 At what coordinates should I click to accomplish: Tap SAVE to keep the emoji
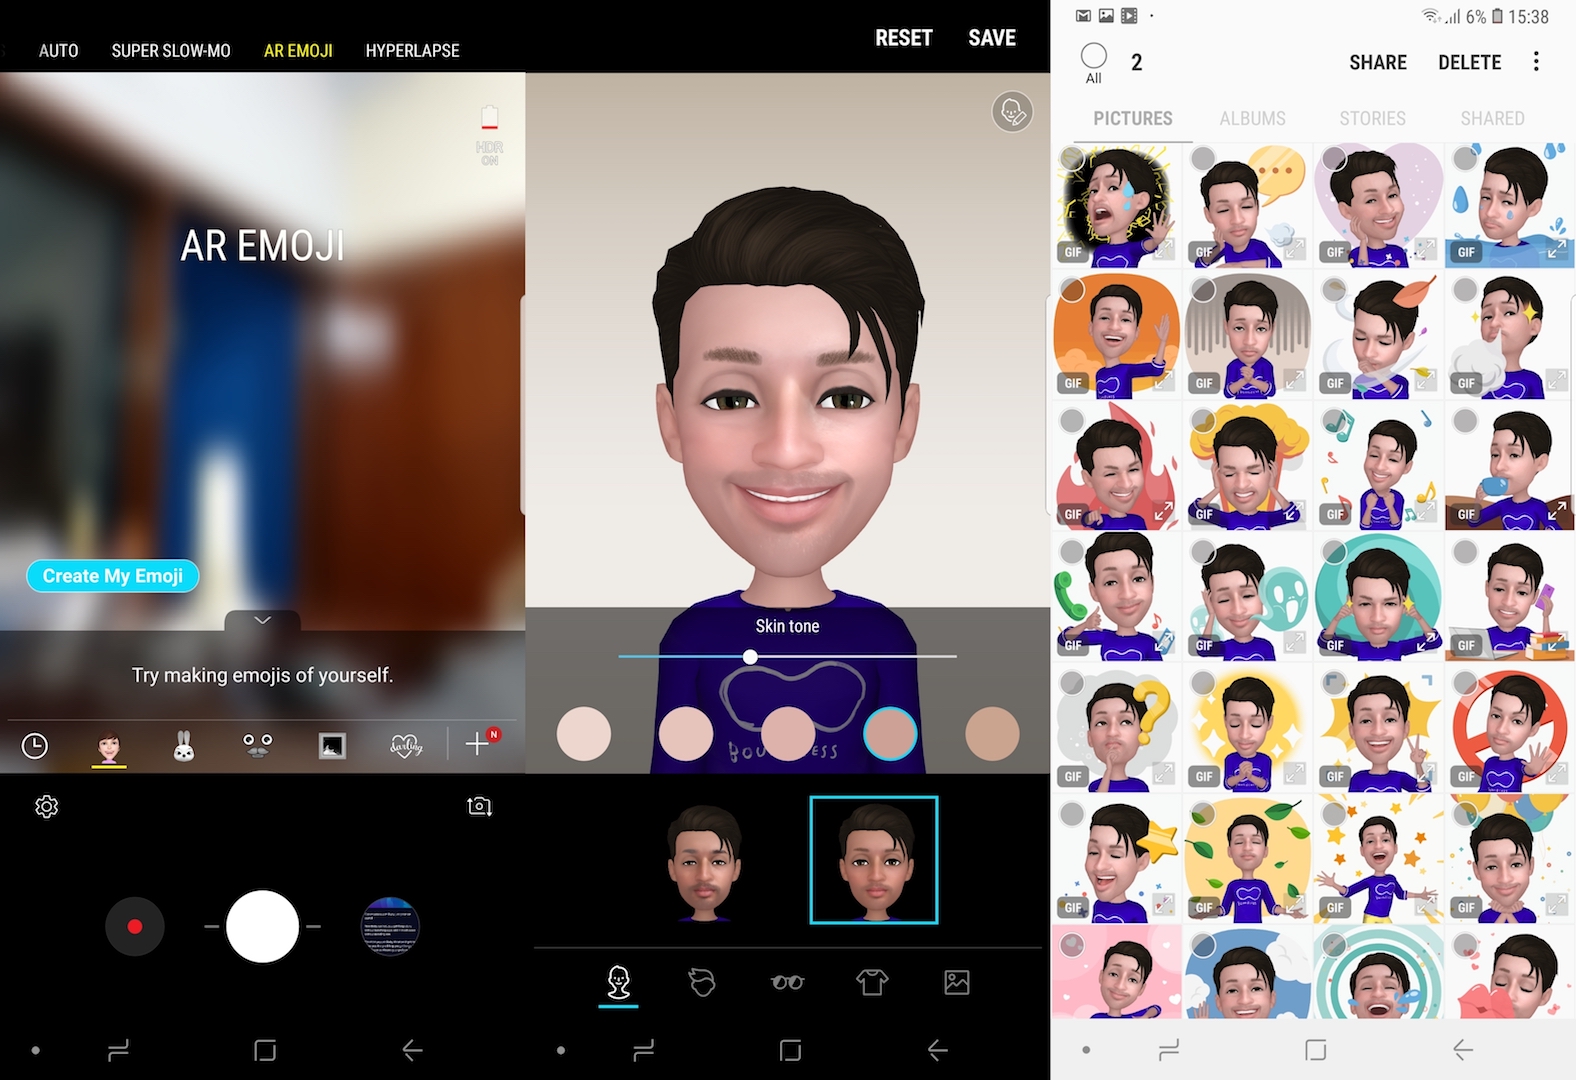coord(991,38)
